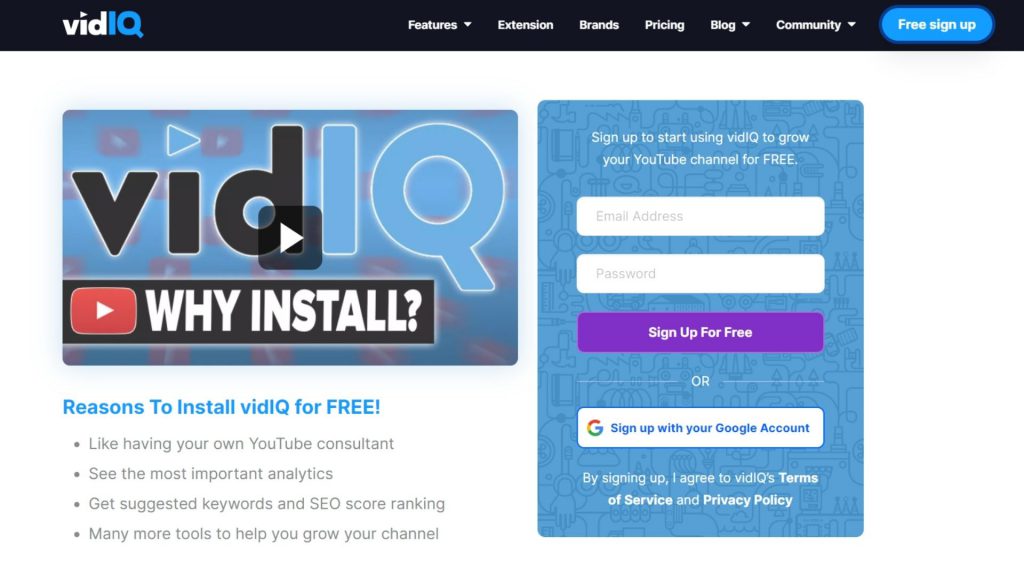Click the Google G logo icon
Image resolution: width=1024 pixels, height=576 pixels.
pyautogui.click(x=594, y=428)
